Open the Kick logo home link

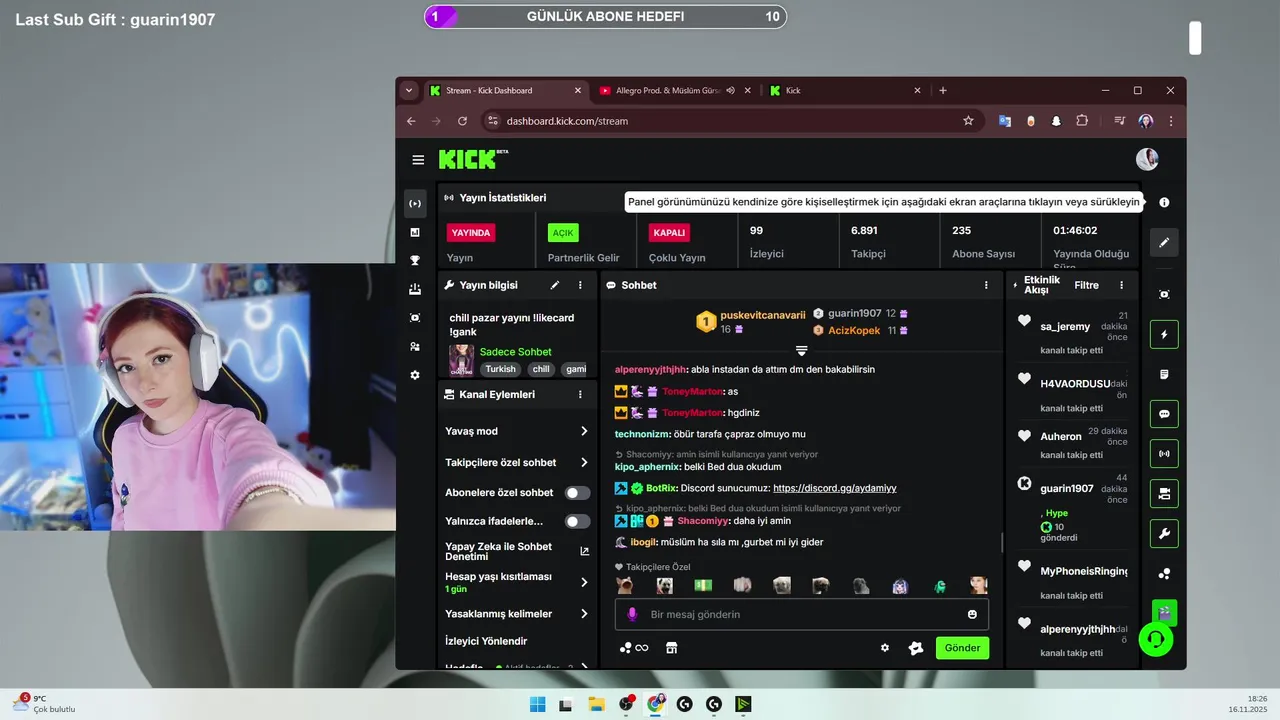coord(473,159)
